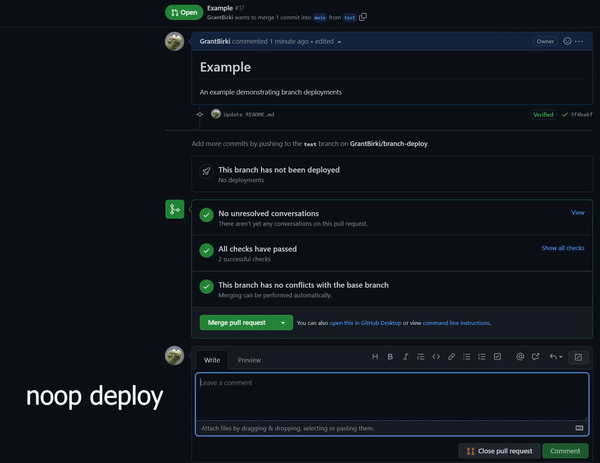Screen dimensions: 600x463
Task: Switch to the Preview tab
Action: pos(249,360)
